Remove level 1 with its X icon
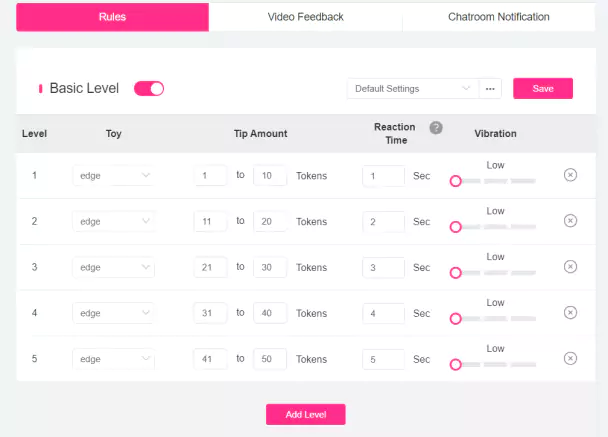Viewport: 608px width, 437px height. point(570,175)
